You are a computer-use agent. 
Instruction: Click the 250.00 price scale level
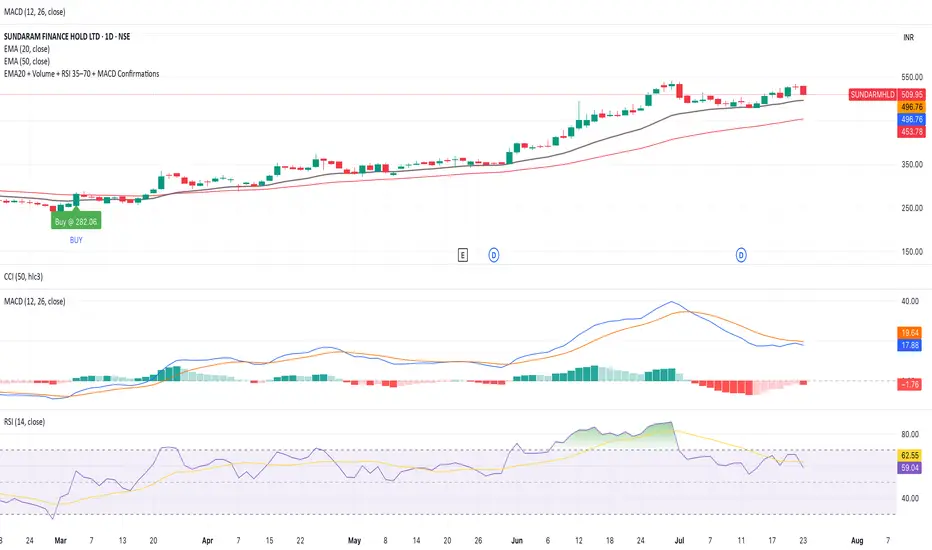[x=912, y=208]
